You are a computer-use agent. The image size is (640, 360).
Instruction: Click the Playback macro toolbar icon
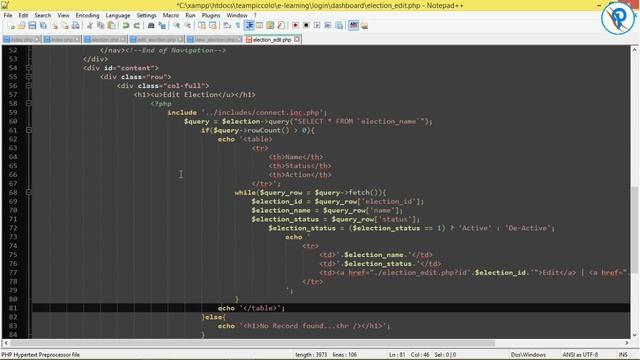tap(317, 26)
